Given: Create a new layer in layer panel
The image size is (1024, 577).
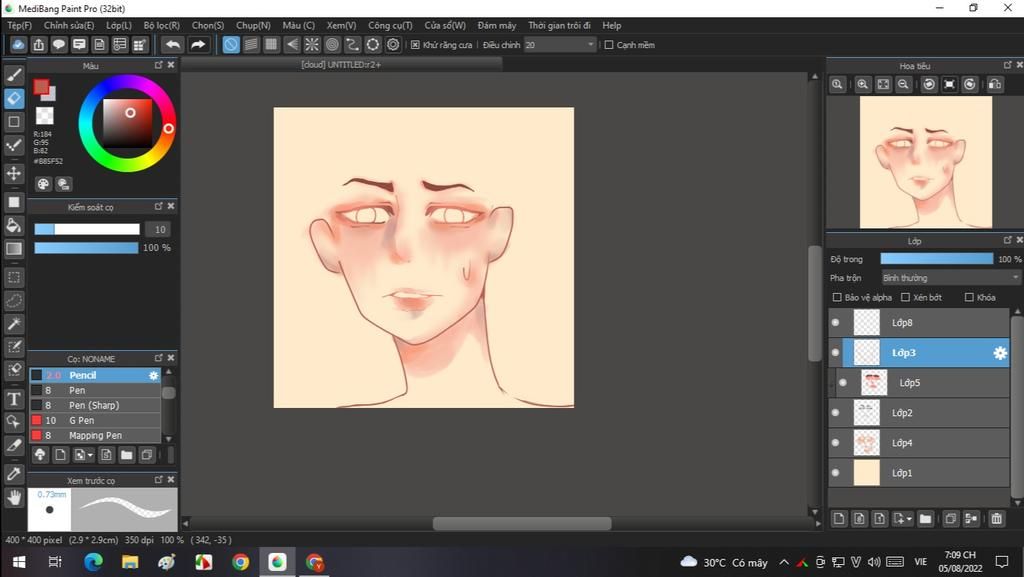Looking at the screenshot, I should point(839,519).
